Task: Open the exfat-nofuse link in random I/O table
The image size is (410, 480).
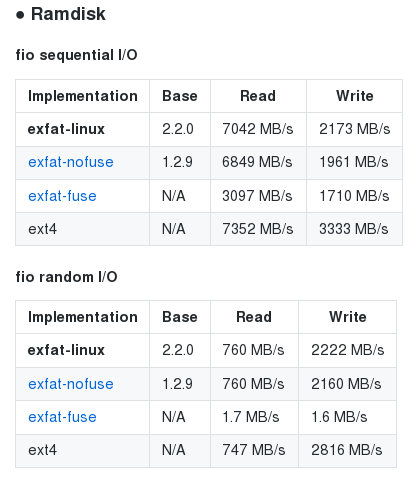Action: 71,384
